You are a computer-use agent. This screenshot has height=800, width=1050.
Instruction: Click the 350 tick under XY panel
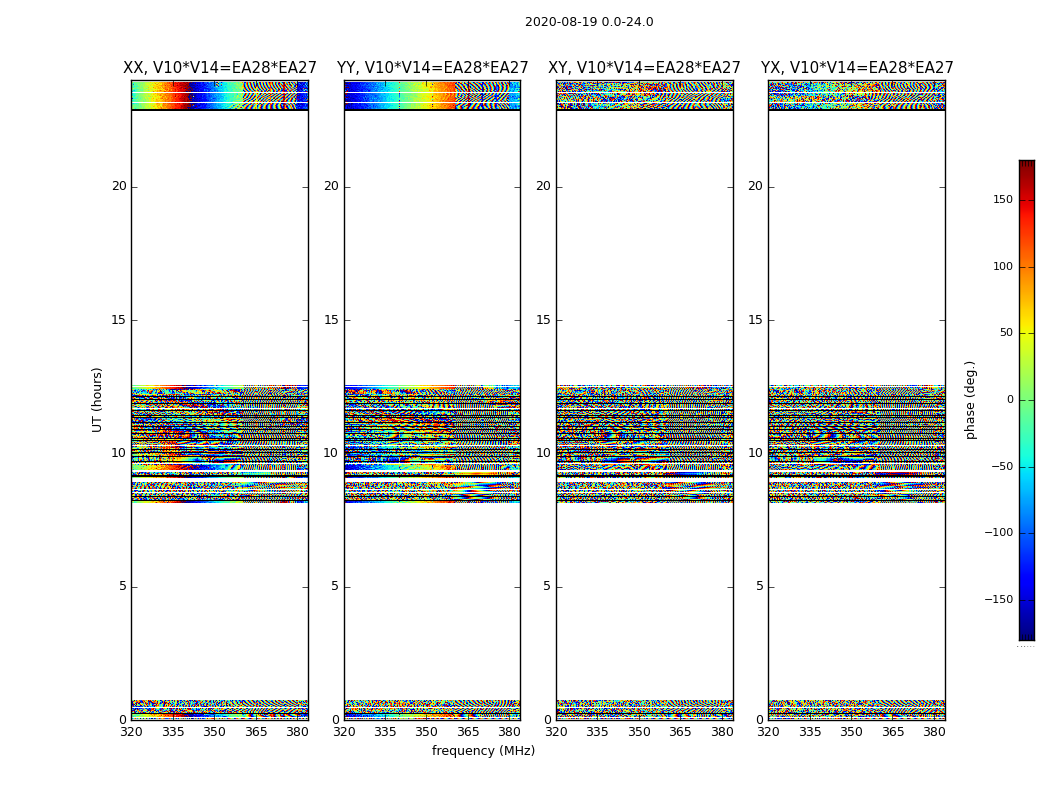point(639,732)
